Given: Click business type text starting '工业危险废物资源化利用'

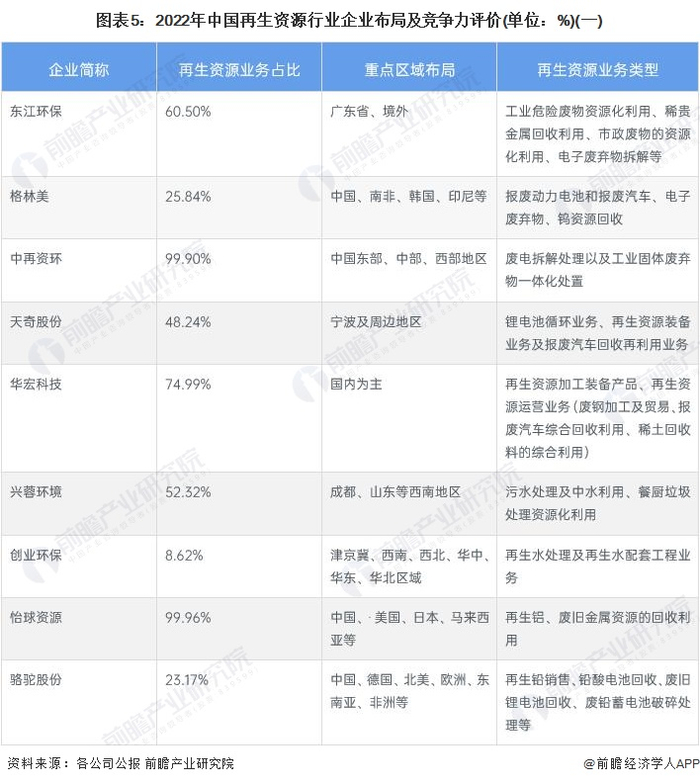Looking at the screenshot, I should (598, 134).
